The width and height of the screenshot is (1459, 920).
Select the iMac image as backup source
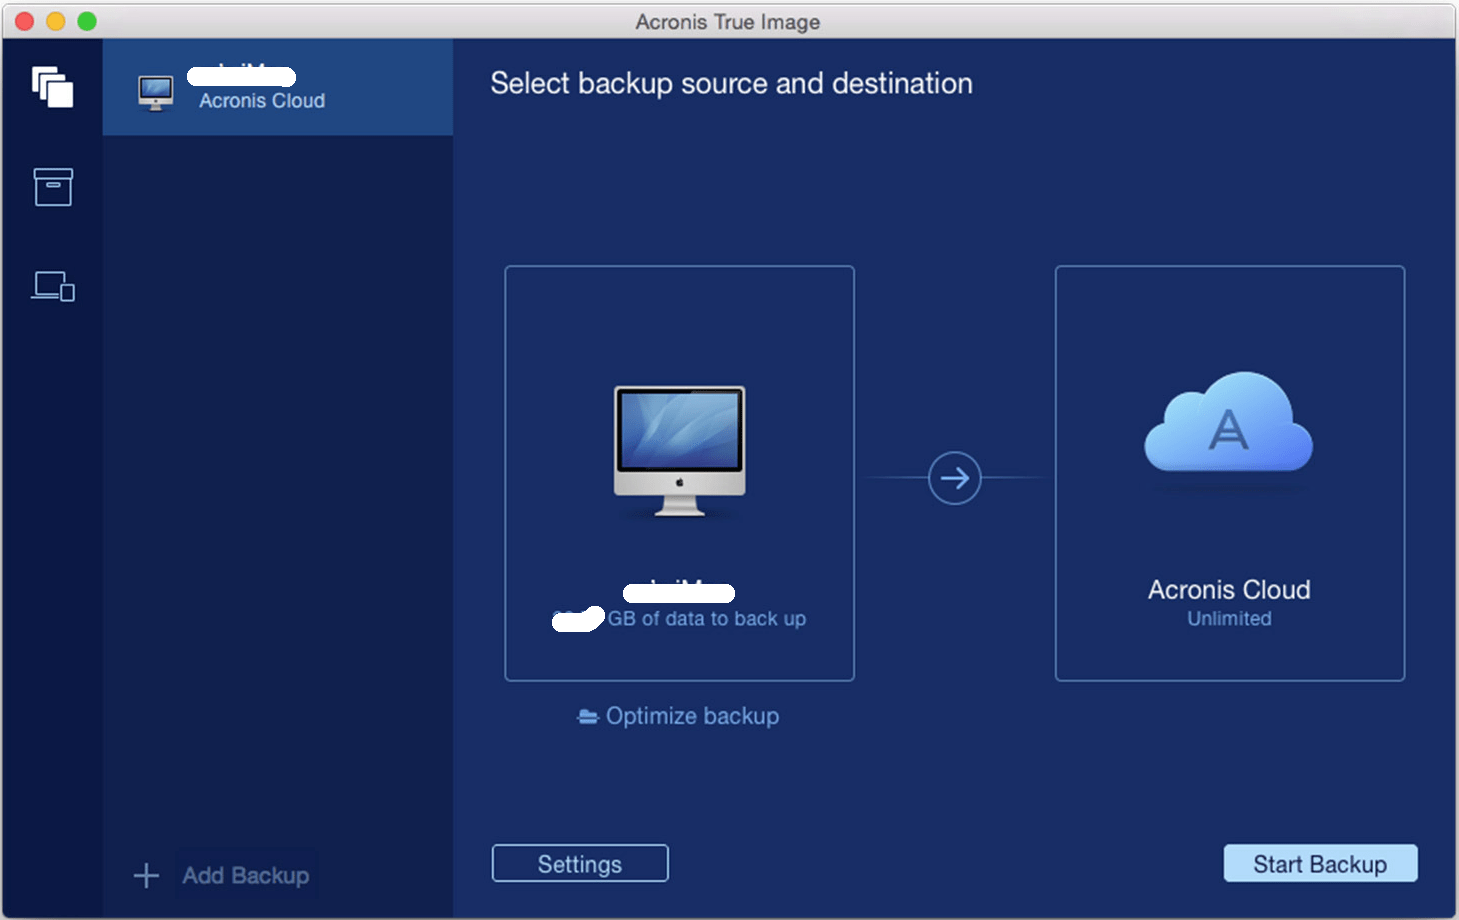pyautogui.click(x=679, y=451)
